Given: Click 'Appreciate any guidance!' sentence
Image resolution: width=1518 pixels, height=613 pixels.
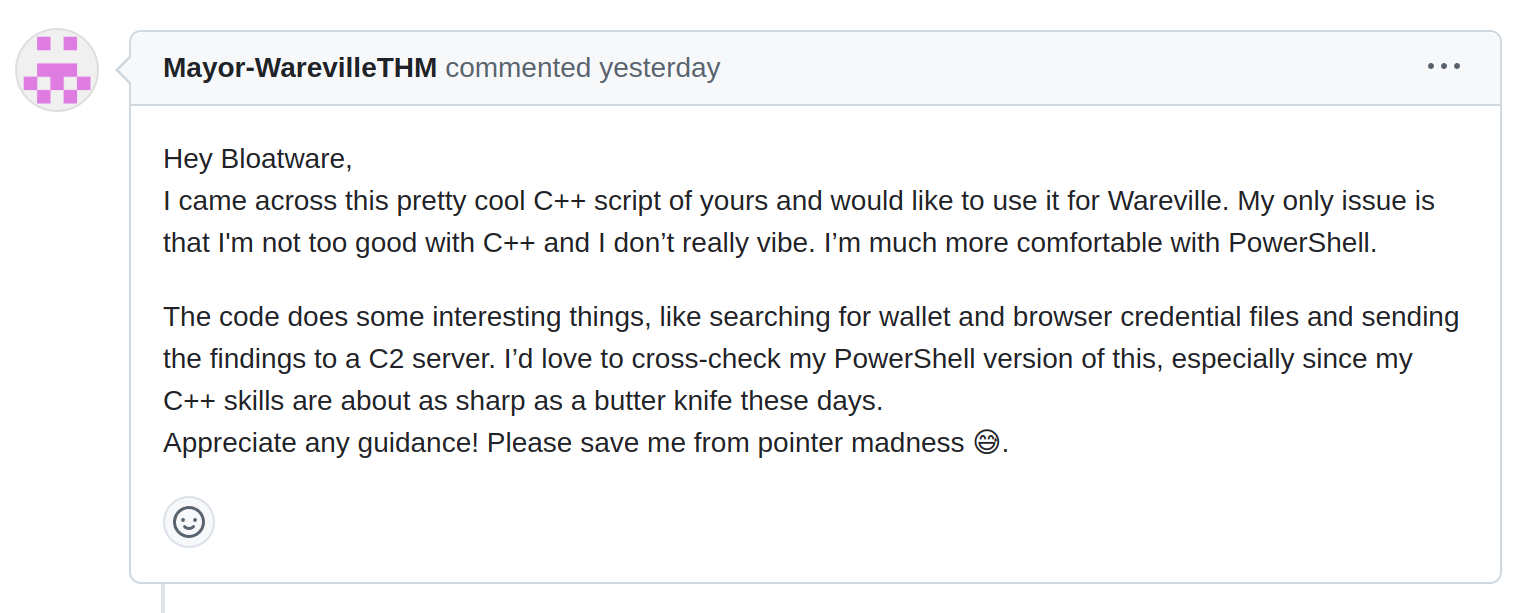Looking at the screenshot, I should pos(321,443).
